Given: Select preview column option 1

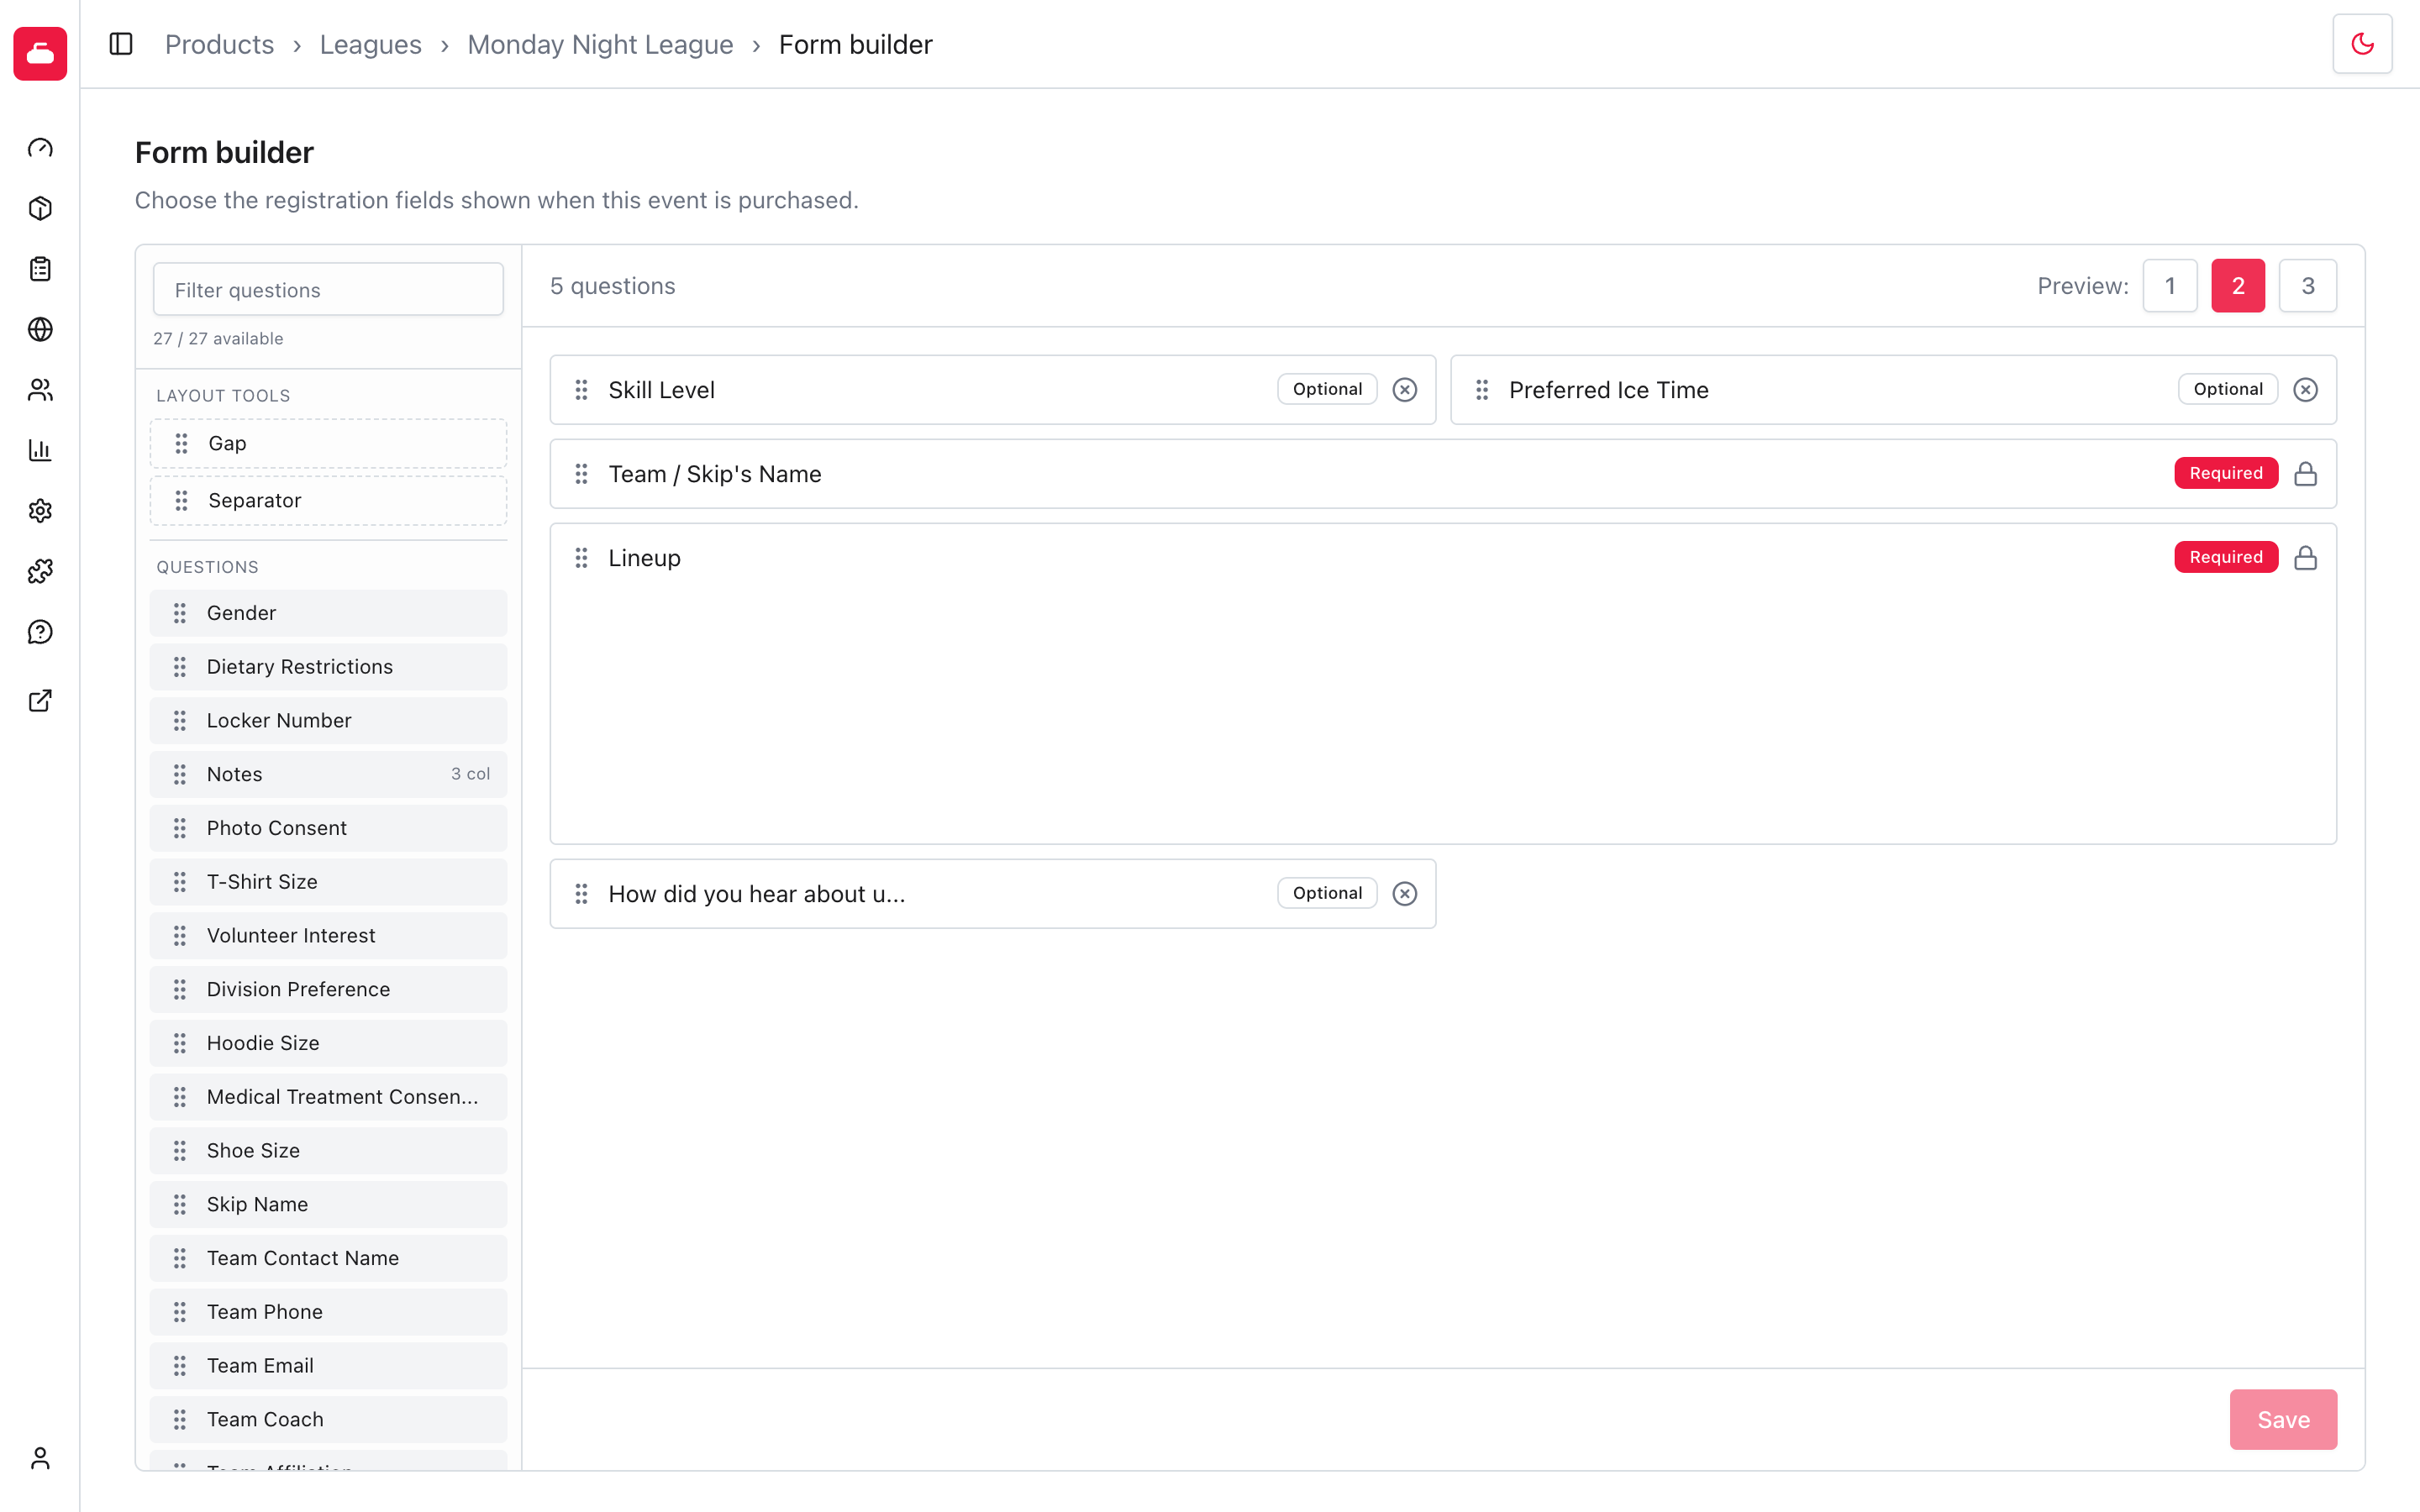Looking at the screenshot, I should click(x=2170, y=286).
